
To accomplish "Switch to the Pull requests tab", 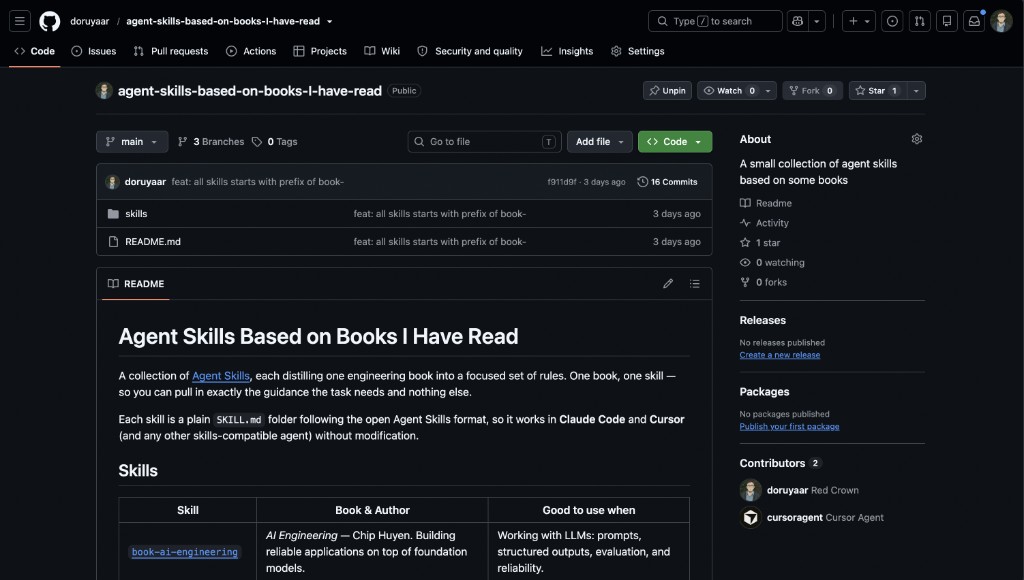I will pyautogui.click(x=170, y=51).
